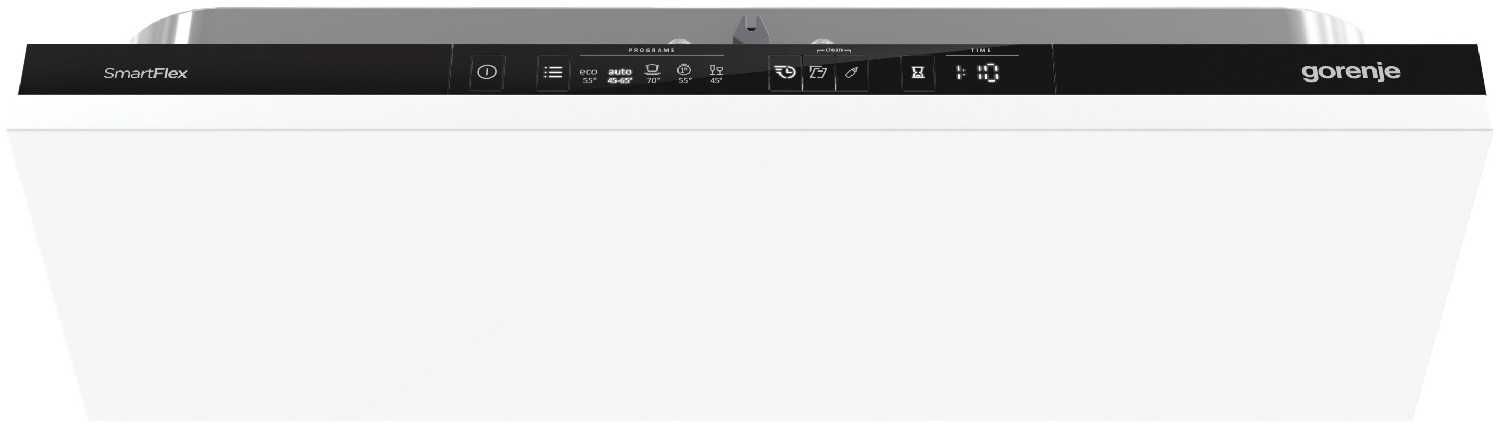This screenshot has height=427, width=1500.
Task: Choose the 1-hour 55° program
Action: pos(684,74)
